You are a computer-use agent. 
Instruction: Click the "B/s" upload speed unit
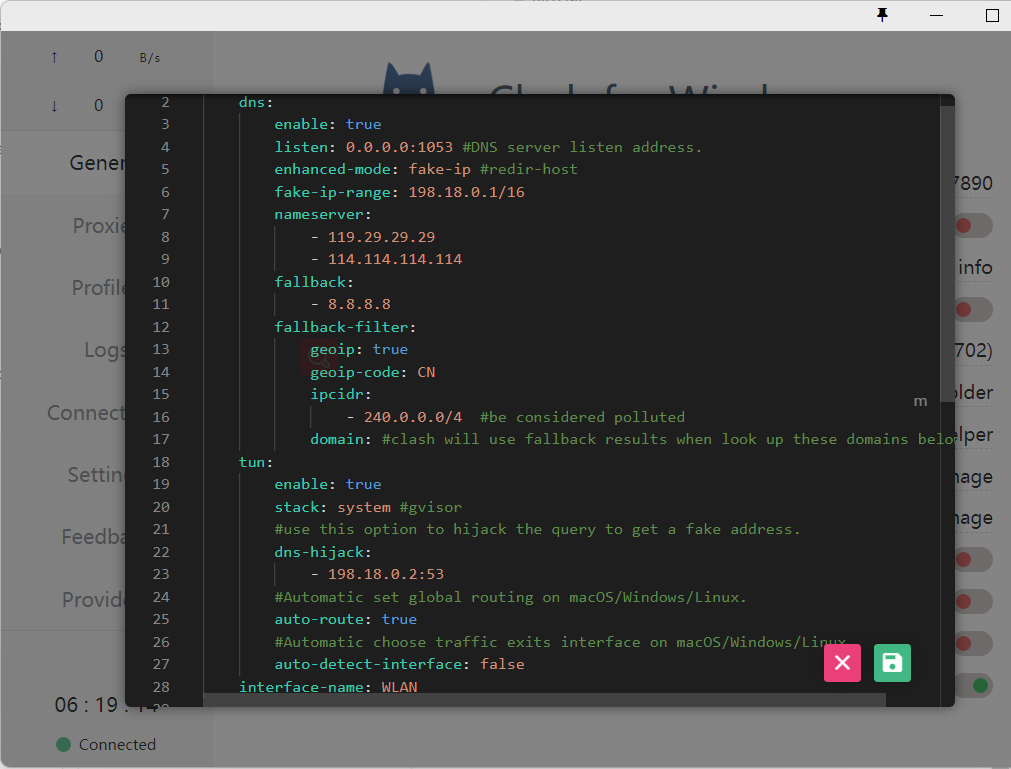[150, 58]
